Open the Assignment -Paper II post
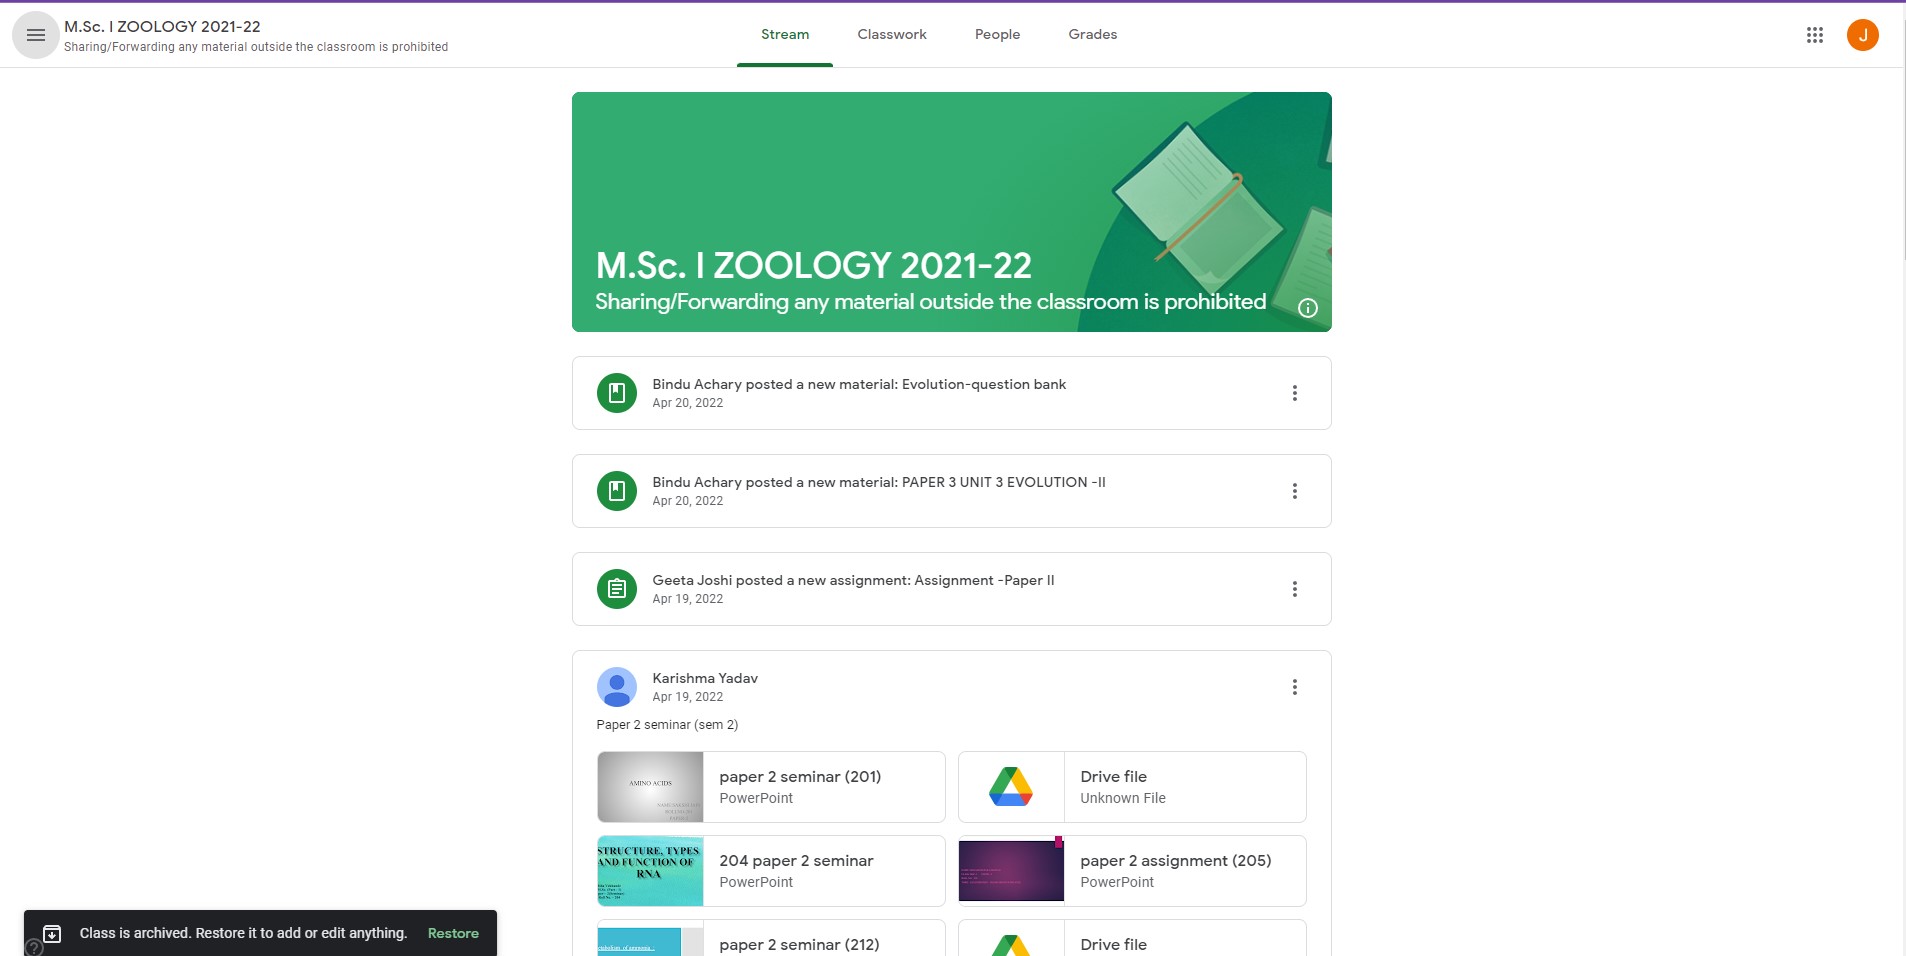The height and width of the screenshot is (956, 1906). [x=852, y=581]
